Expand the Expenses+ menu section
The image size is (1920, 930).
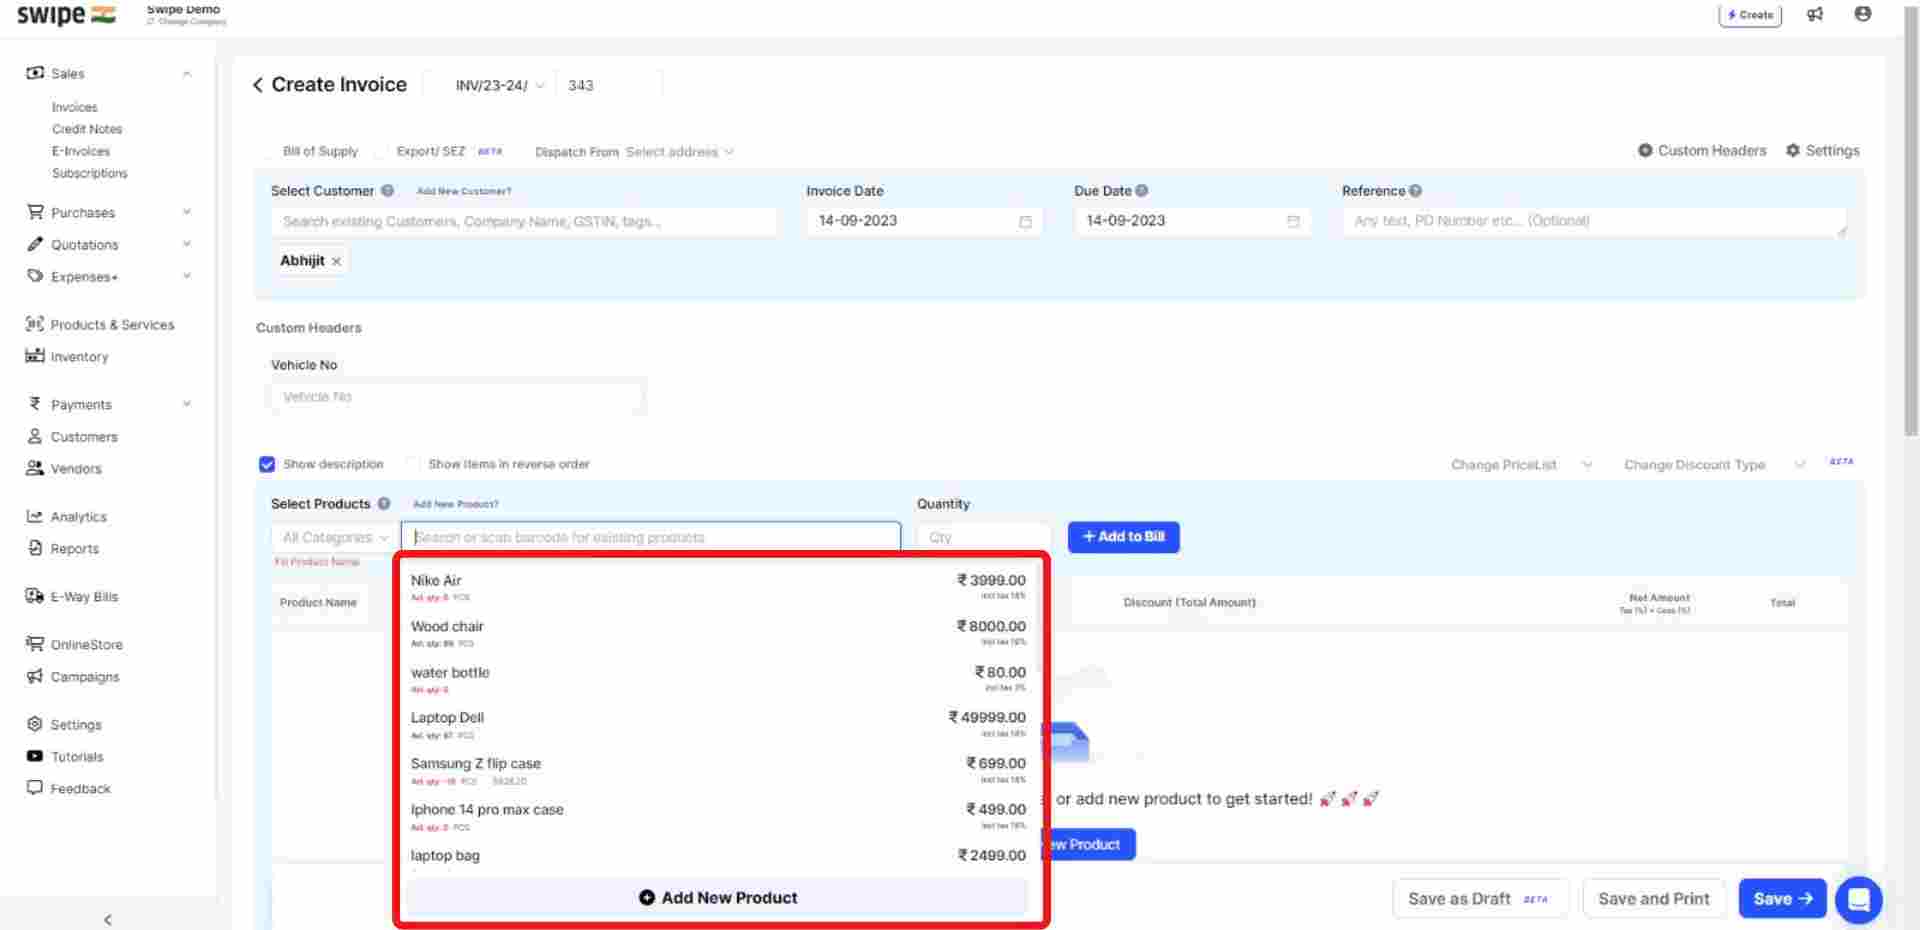click(187, 276)
